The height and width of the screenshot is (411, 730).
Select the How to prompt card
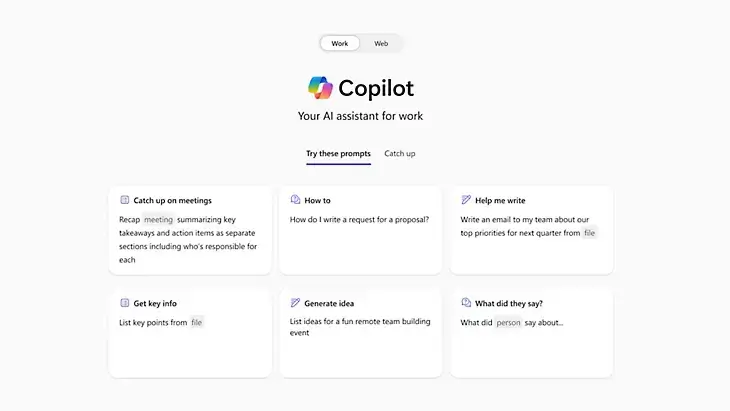(360, 230)
